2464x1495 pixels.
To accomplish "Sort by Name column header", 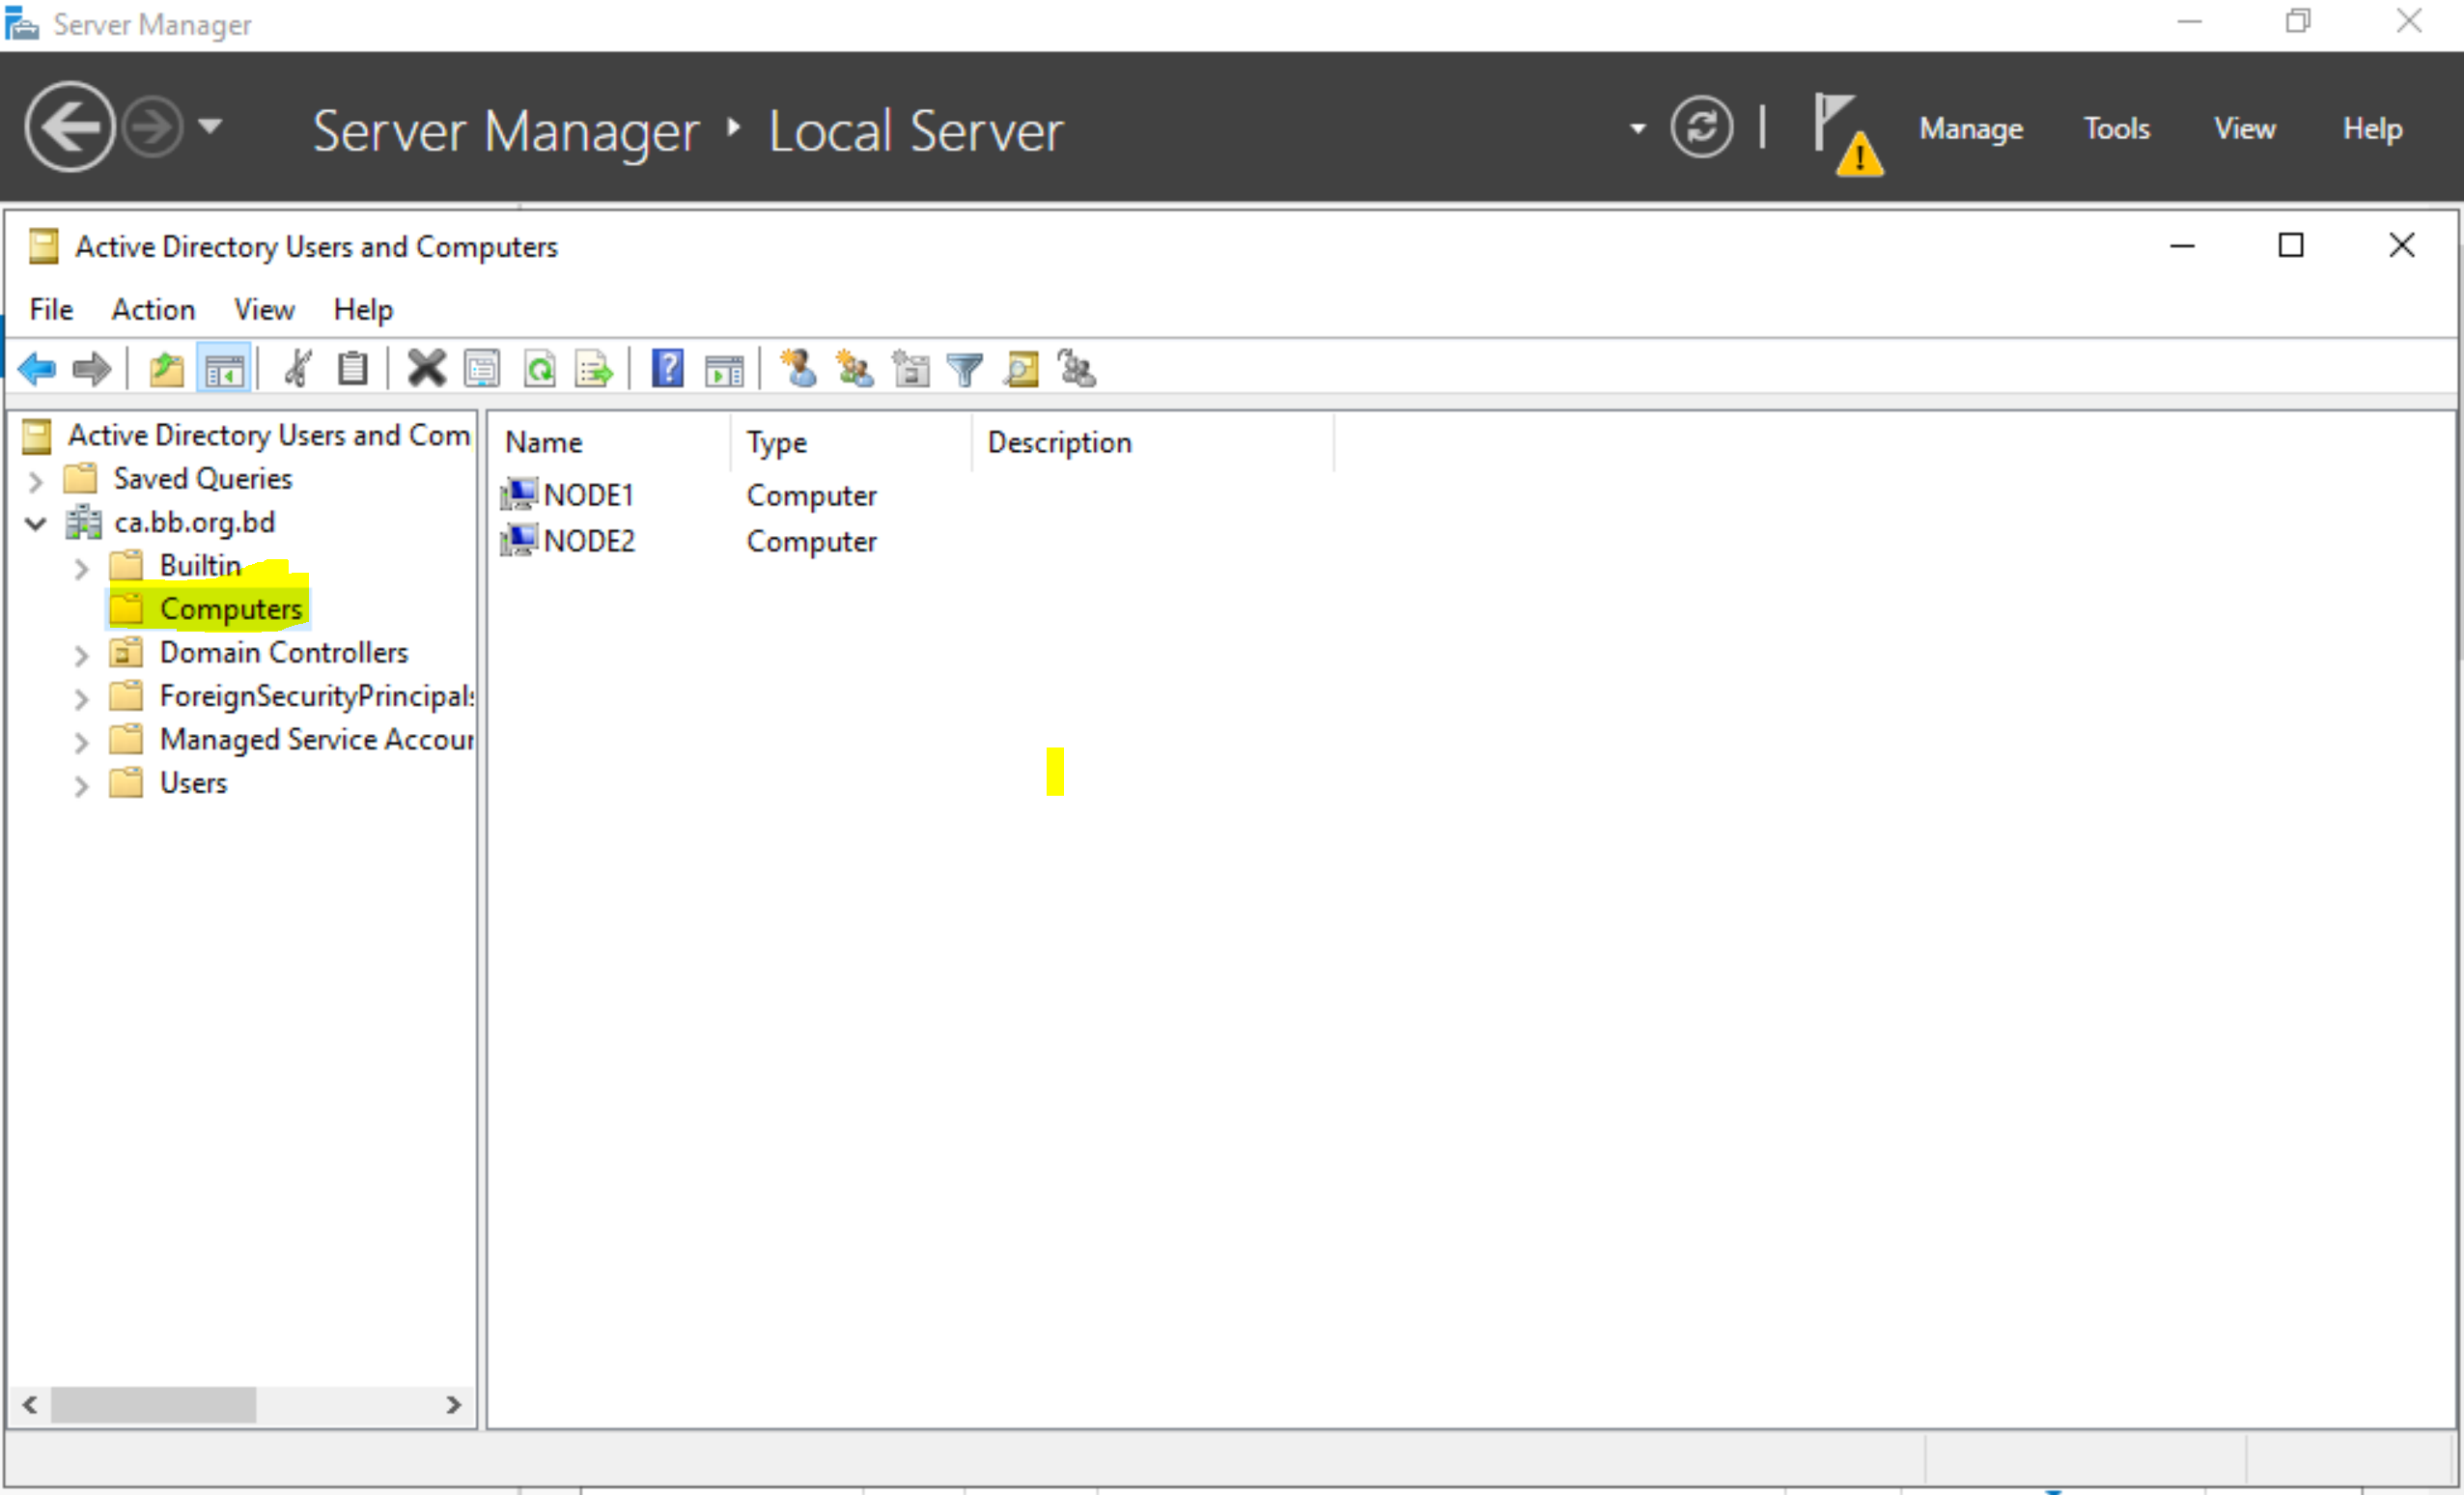I will click(x=610, y=442).
